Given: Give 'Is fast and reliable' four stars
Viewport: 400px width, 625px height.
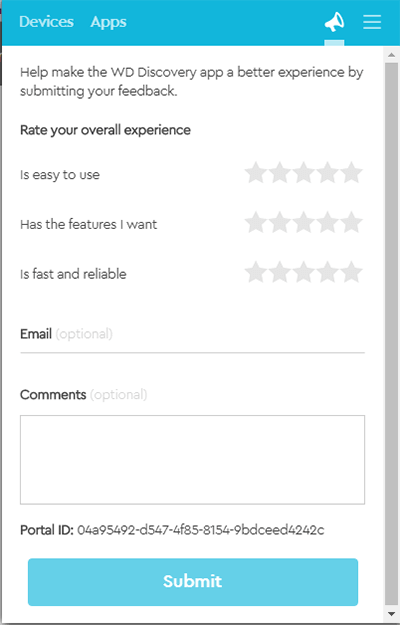Looking at the screenshot, I should tap(327, 272).
